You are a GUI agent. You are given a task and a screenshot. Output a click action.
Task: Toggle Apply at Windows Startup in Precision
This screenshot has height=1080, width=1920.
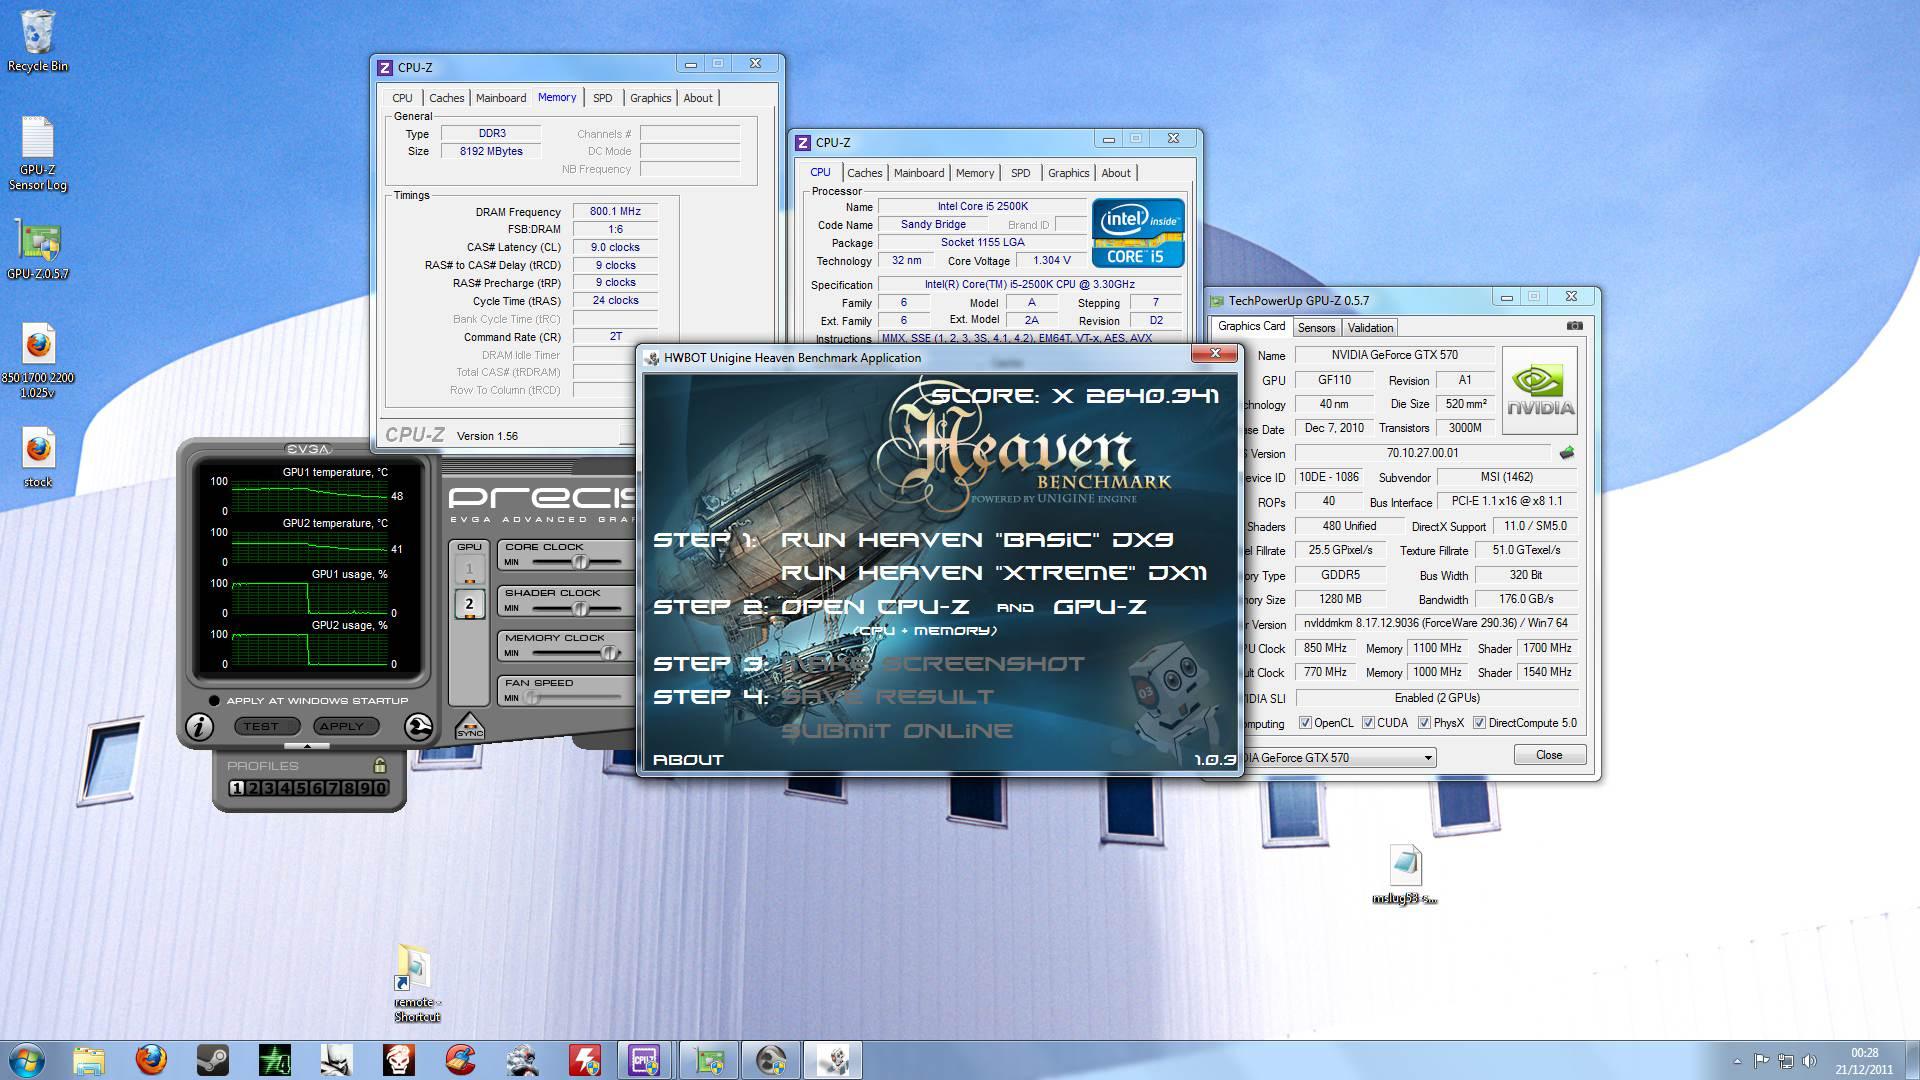pos(214,701)
